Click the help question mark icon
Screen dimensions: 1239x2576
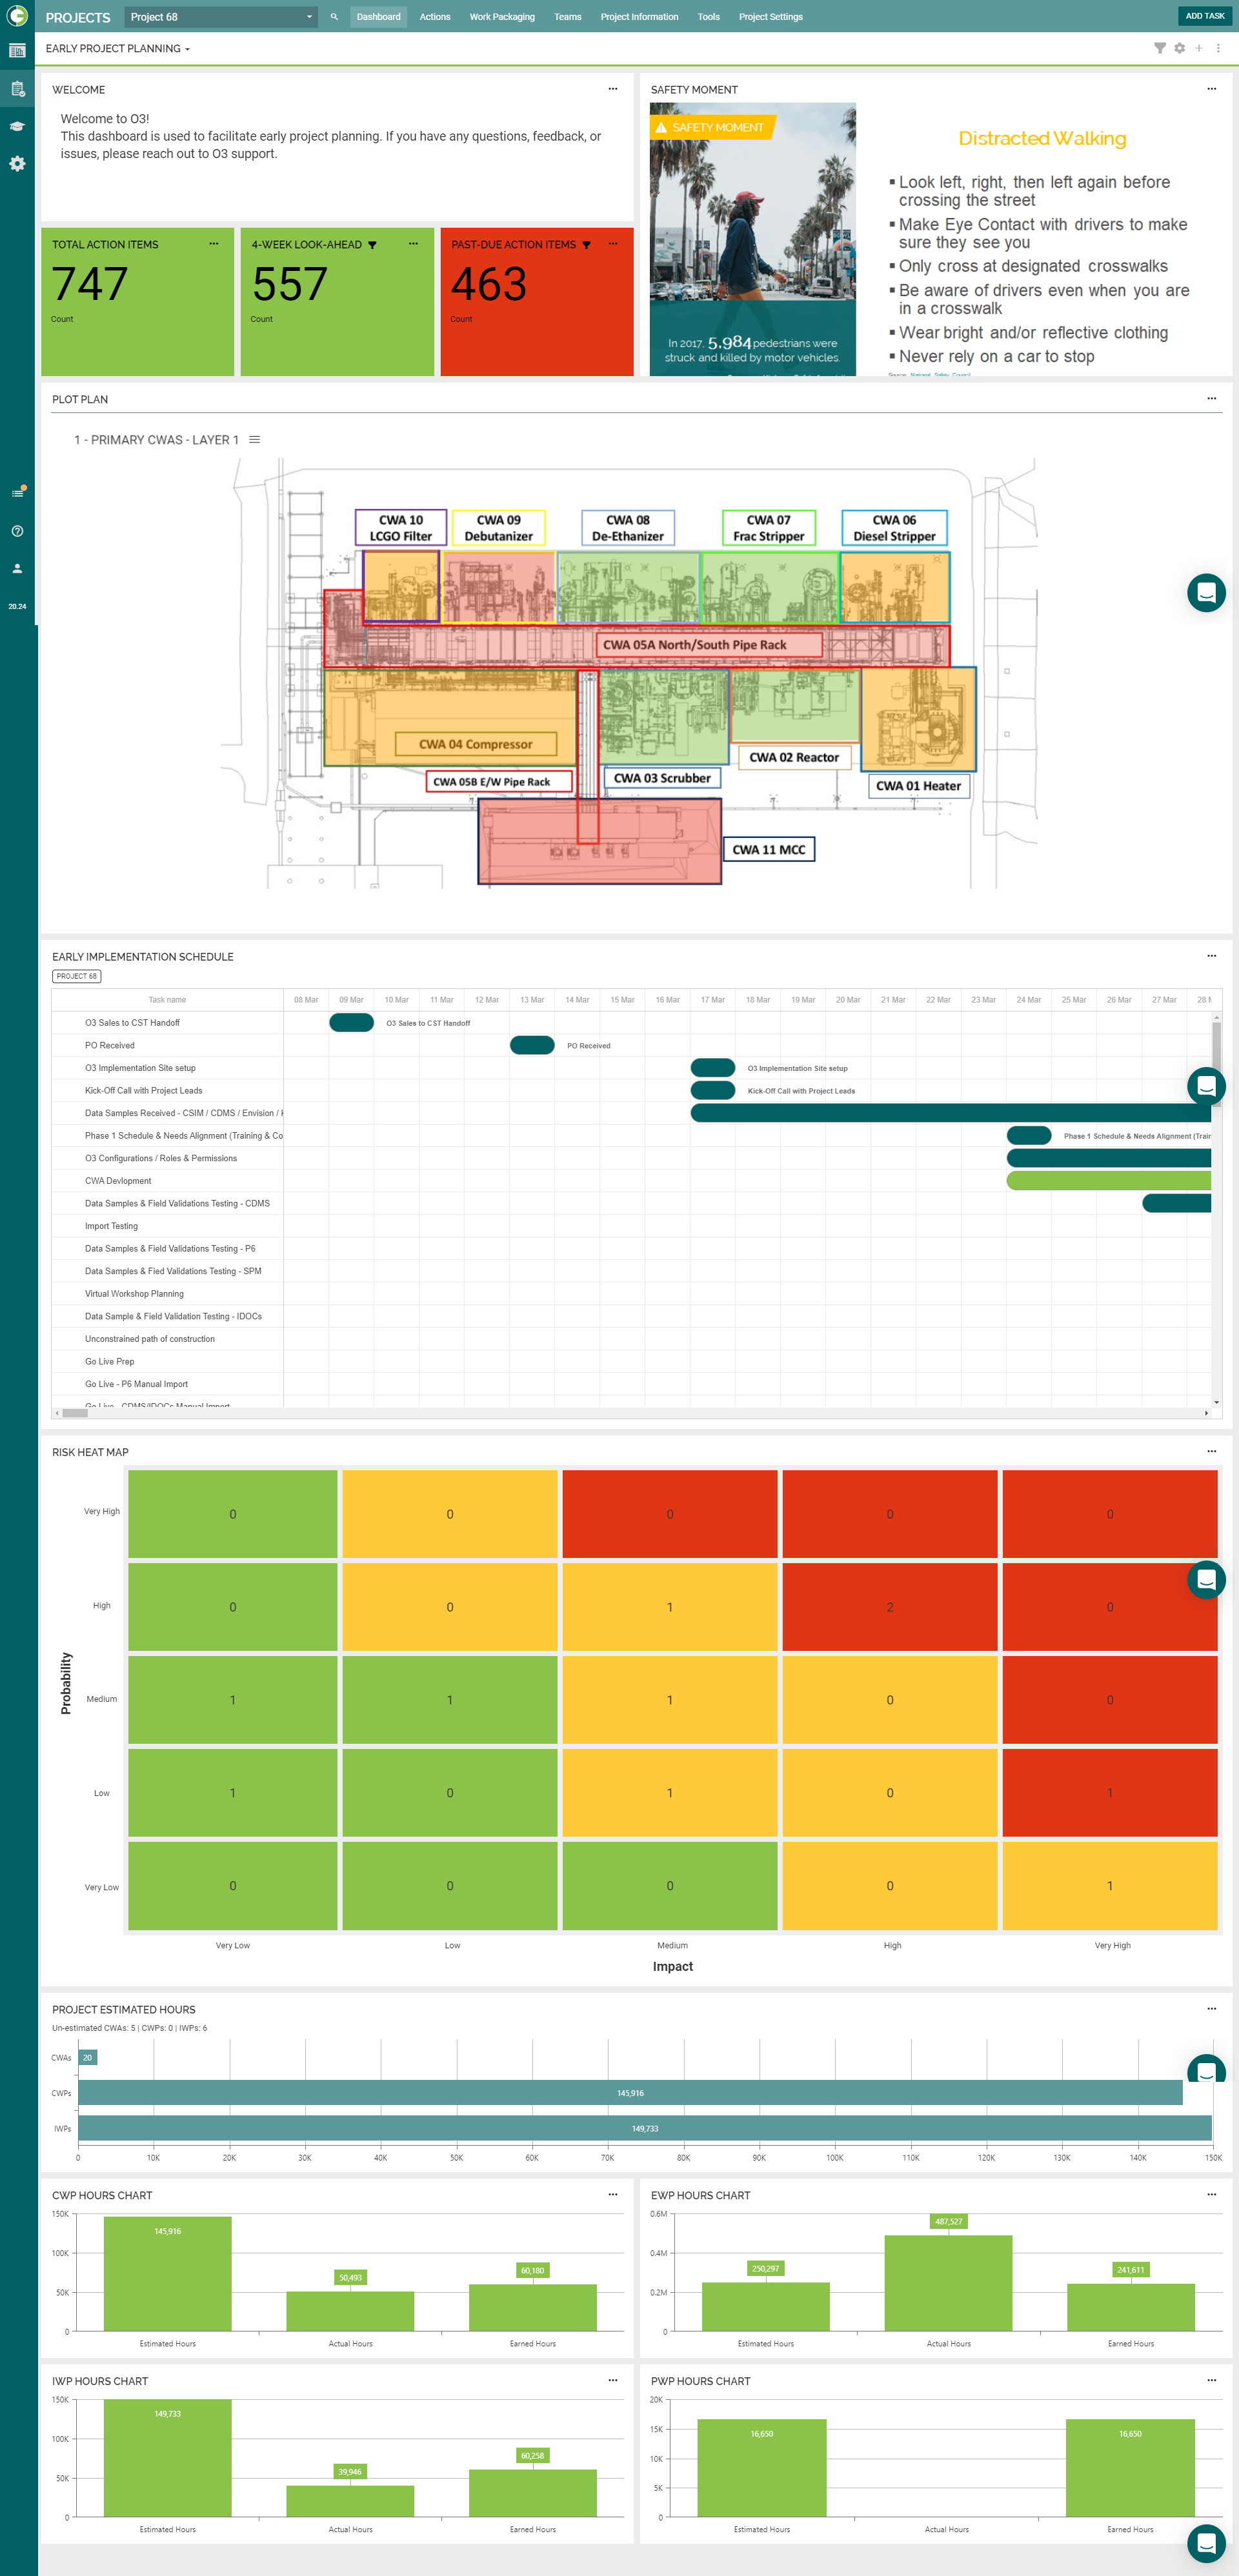[x=17, y=531]
